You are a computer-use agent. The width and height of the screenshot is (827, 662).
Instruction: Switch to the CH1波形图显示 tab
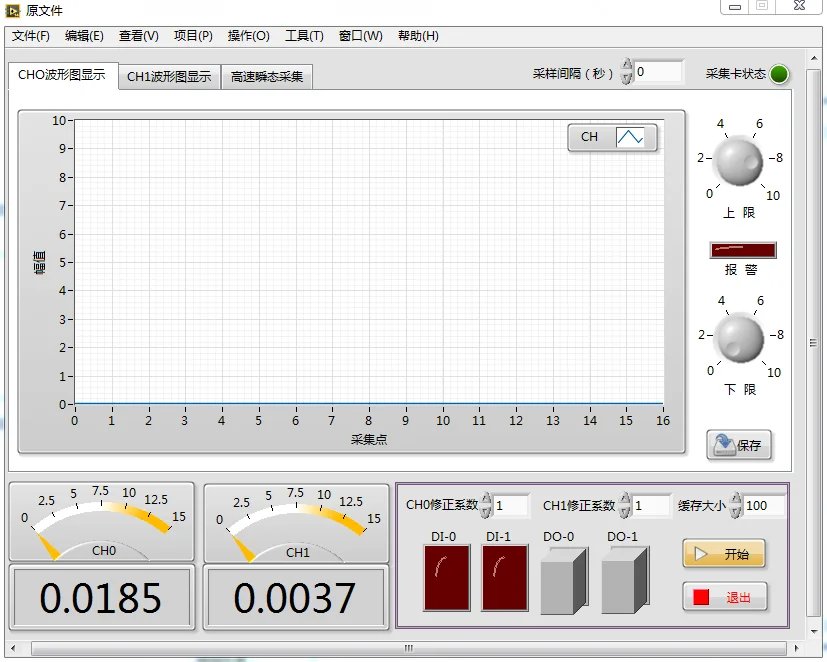click(169, 76)
